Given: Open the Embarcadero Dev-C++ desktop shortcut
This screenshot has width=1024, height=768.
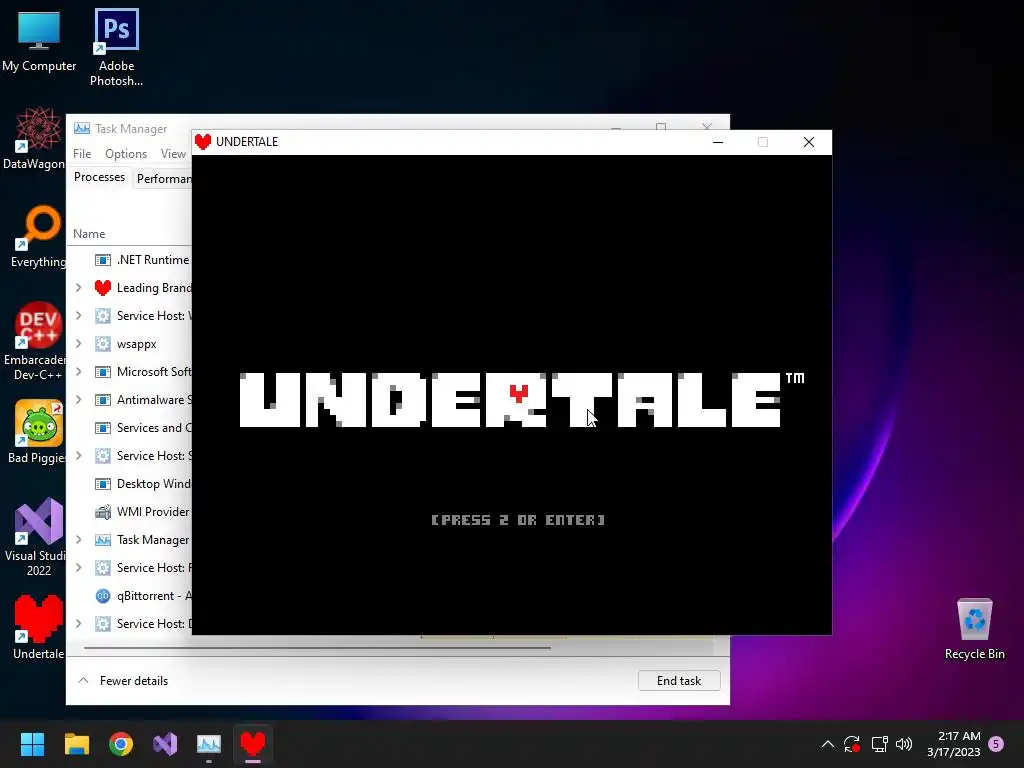Looking at the screenshot, I should pos(36,341).
